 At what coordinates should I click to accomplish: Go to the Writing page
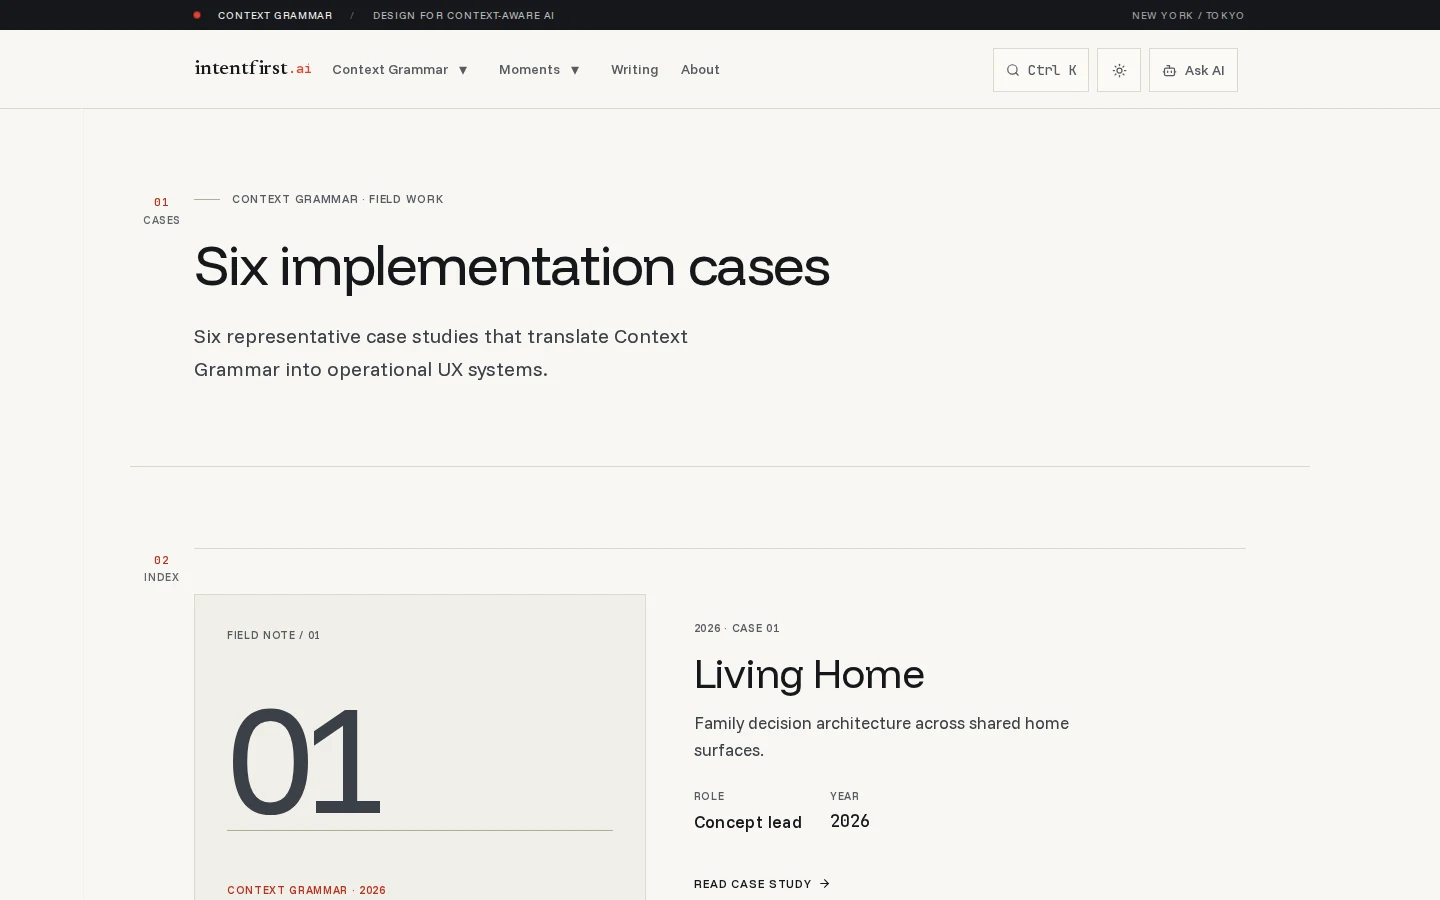[x=635, y=70]
